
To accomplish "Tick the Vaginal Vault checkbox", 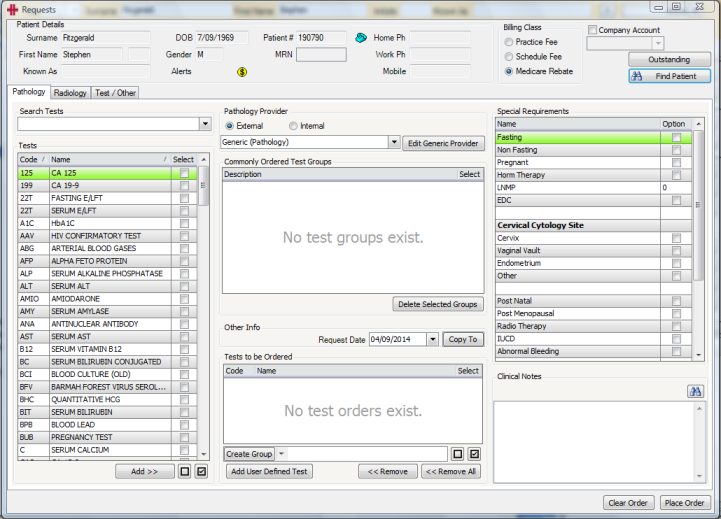I will pyautogui.click(x=676, y=251).
